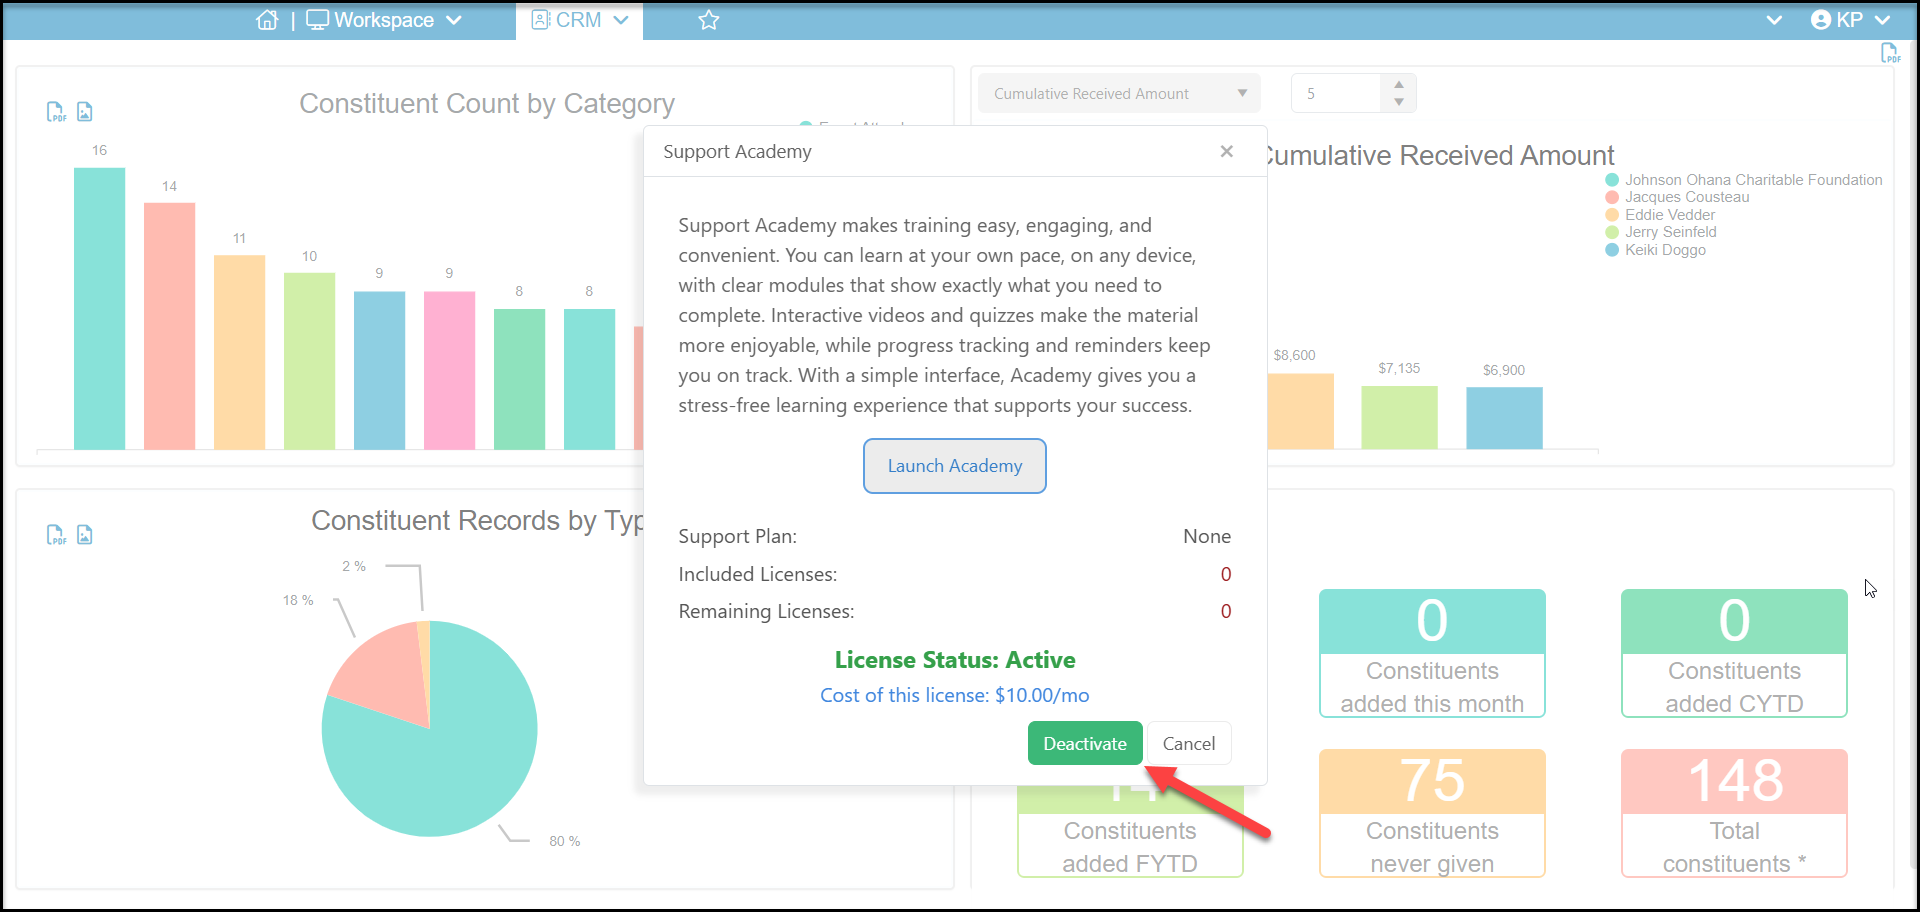
Task: Toggle Keiki Doggo legend entry
Action: pyautogui.click(x=1656, y=250)
